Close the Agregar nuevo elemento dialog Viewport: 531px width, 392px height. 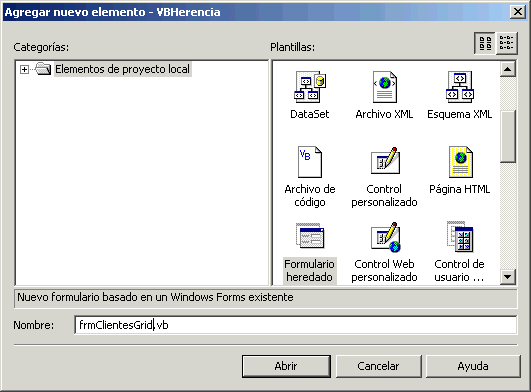point(518,12)
